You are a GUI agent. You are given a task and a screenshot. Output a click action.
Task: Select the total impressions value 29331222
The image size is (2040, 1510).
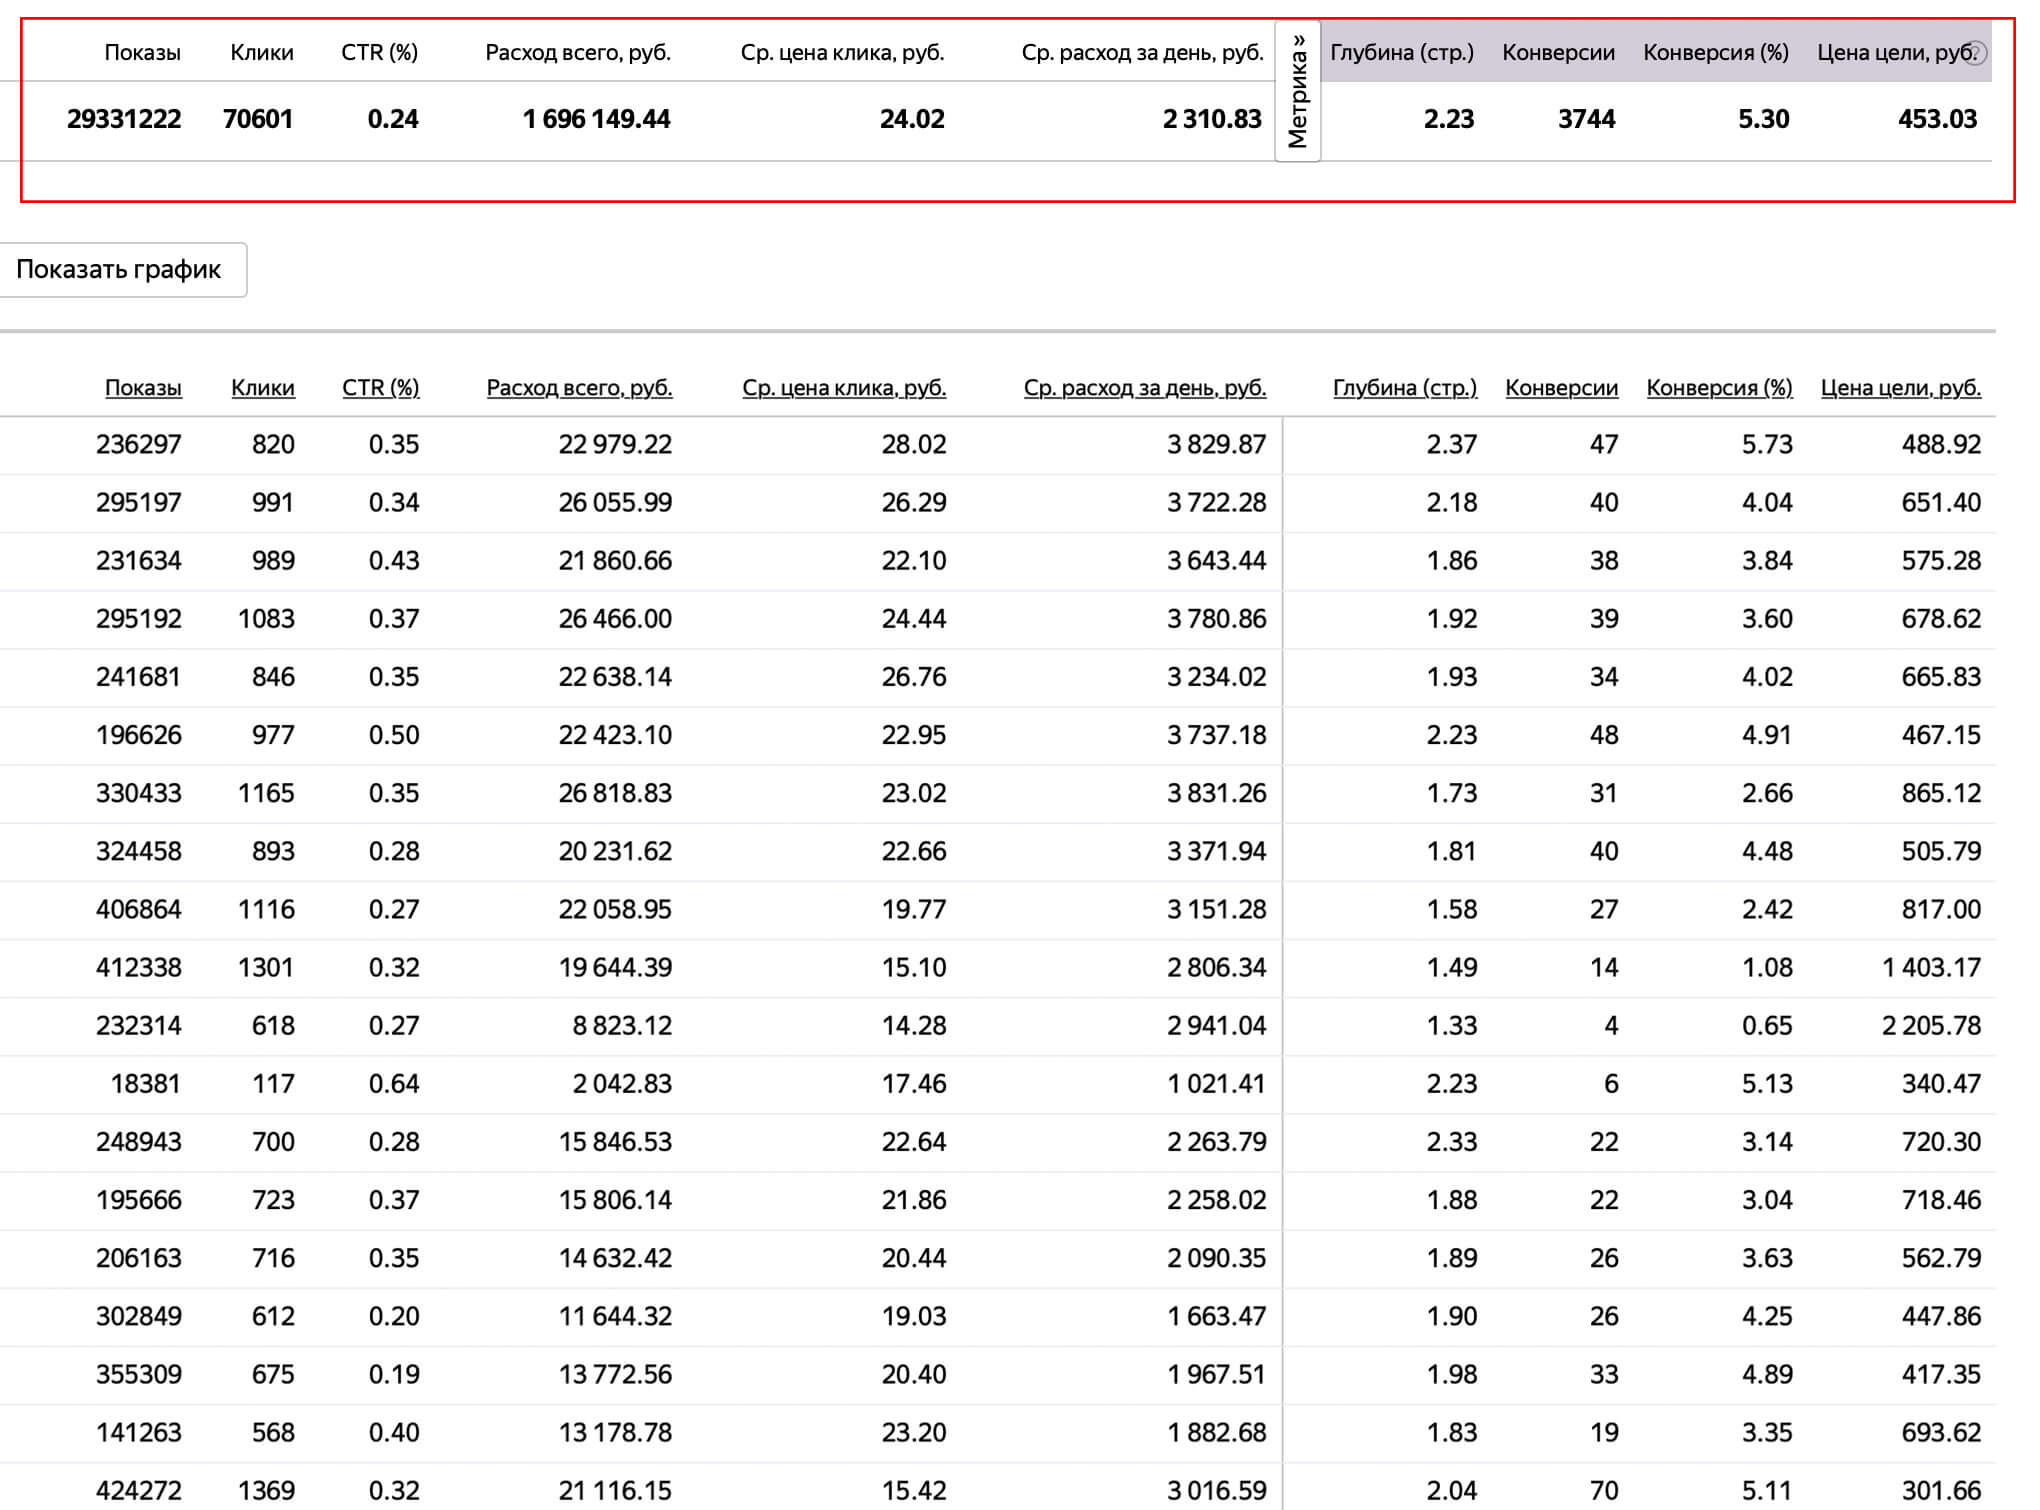click(x=124, y=120)
